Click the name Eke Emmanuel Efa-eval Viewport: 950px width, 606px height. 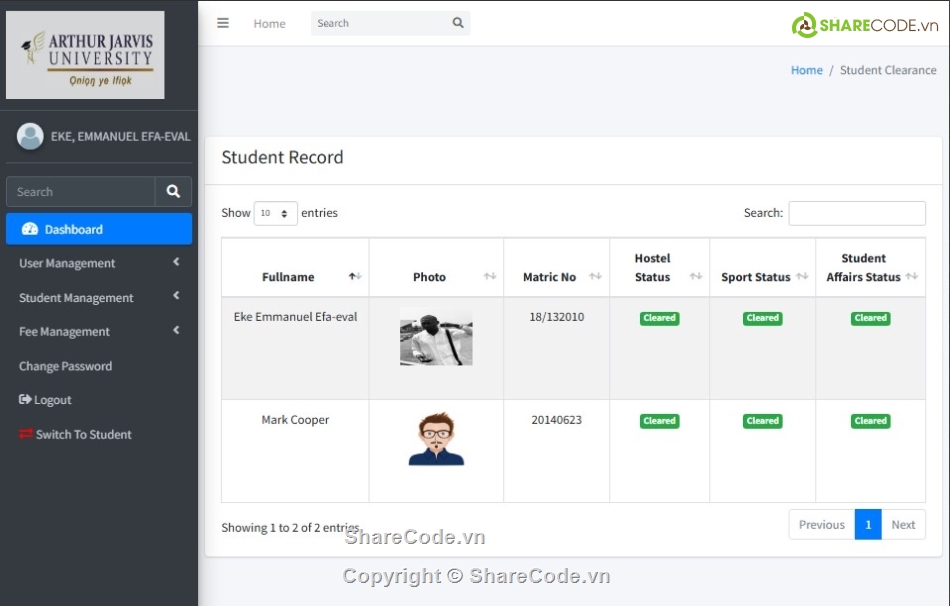coord(296,317)
